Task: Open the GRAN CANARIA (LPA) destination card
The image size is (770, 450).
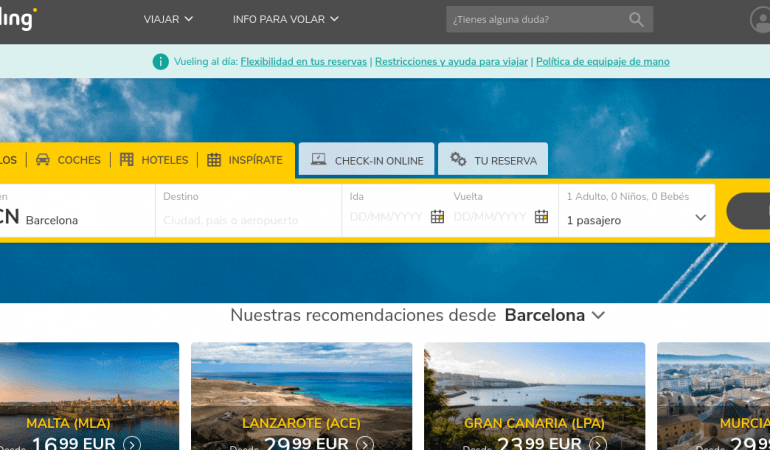Action: coord(534,396)
